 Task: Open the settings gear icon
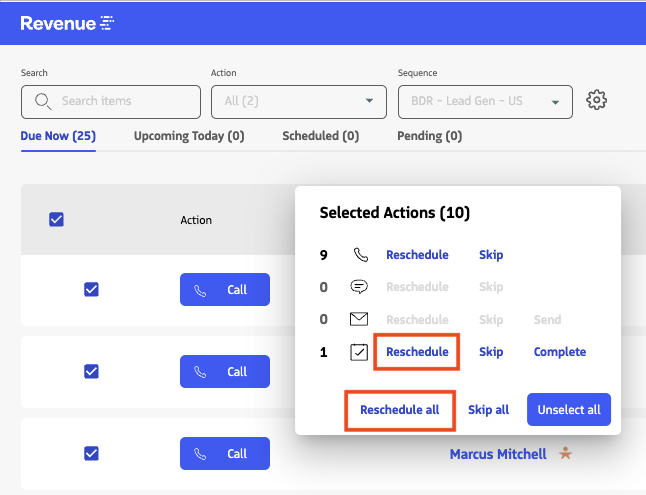(x=596, y=100)
